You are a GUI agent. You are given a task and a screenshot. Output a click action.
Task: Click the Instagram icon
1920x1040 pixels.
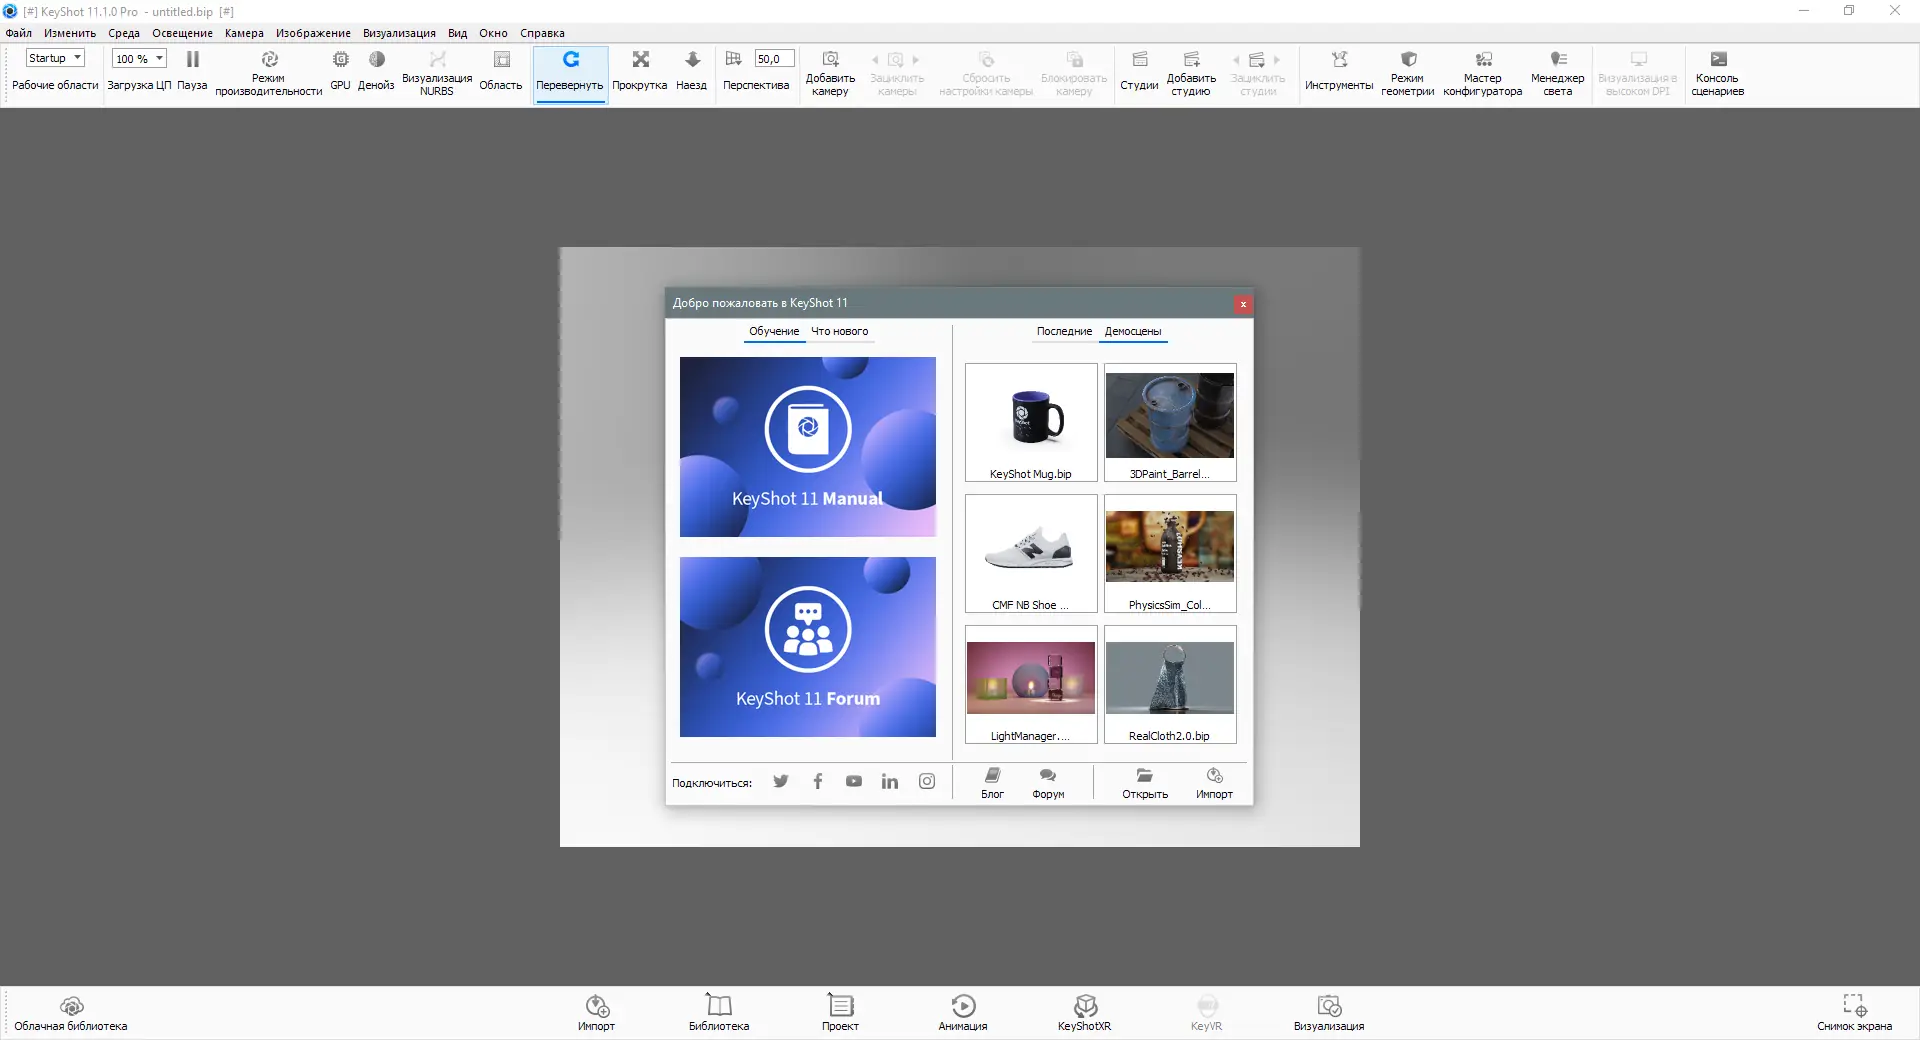[x=927, y=781]
